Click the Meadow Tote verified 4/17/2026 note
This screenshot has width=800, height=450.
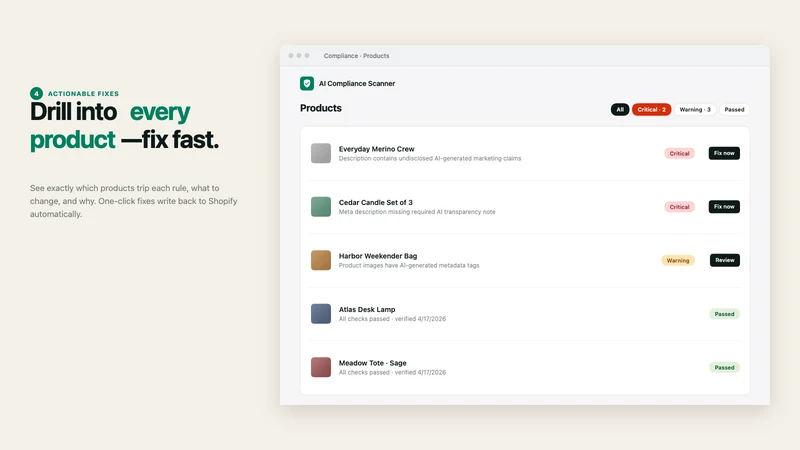click(392, 373)
